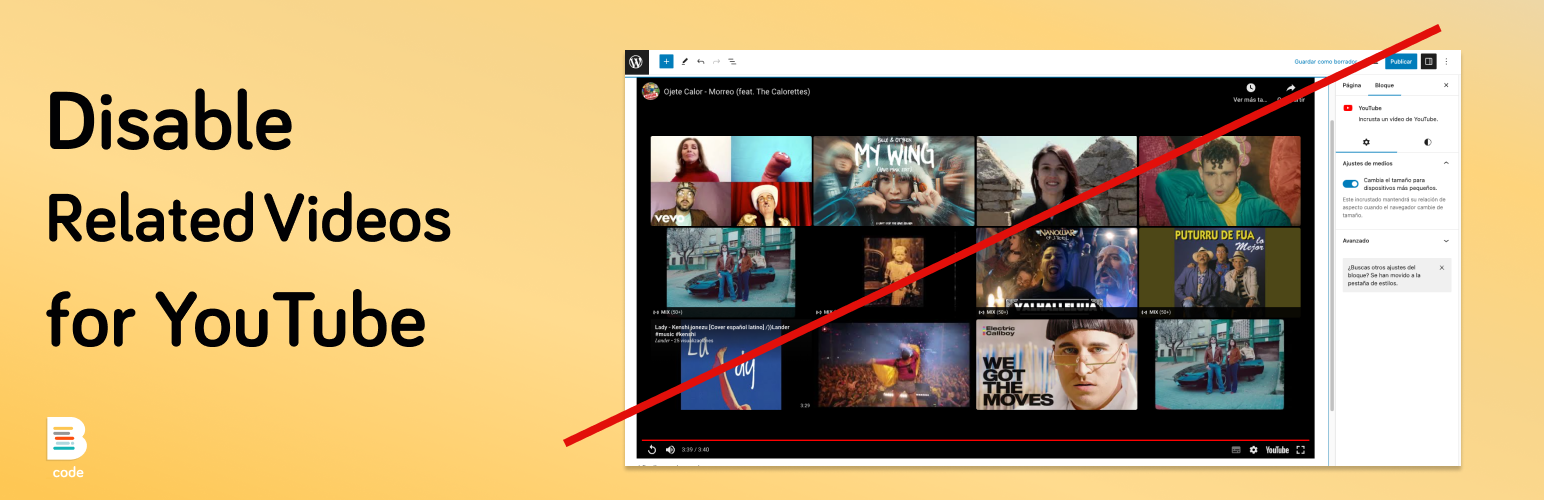Select the pencil edit tool
The height and width of the screenshot is (500, 1544).
685,62
